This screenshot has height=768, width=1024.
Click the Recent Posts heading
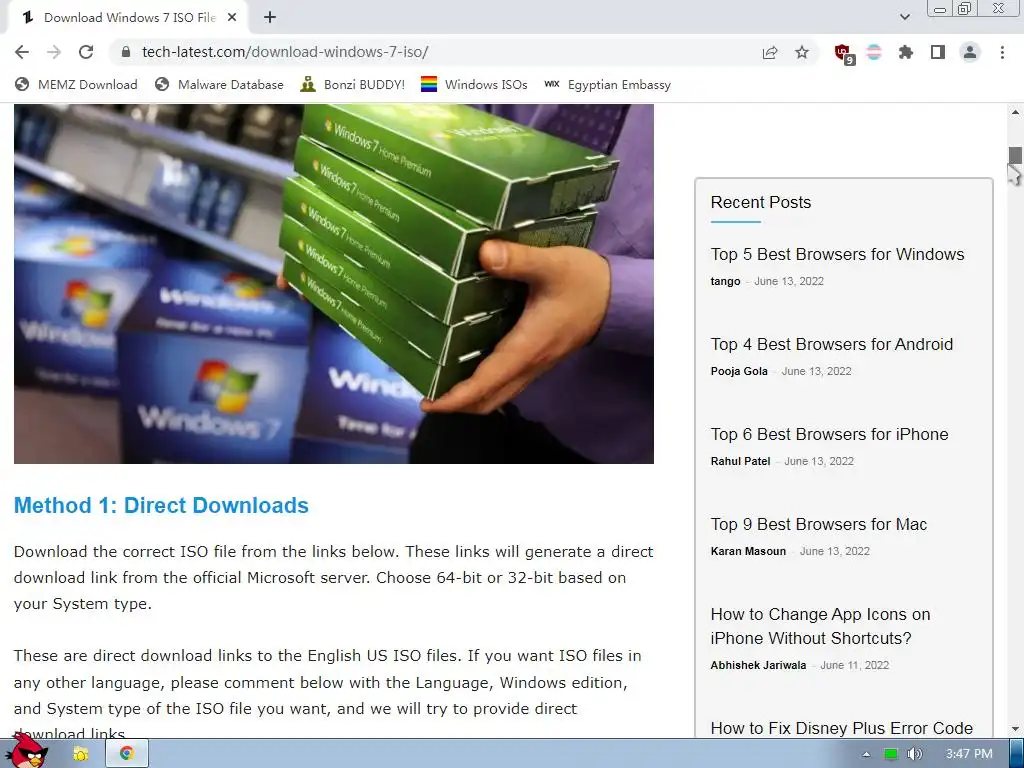[x=761, y=202]
